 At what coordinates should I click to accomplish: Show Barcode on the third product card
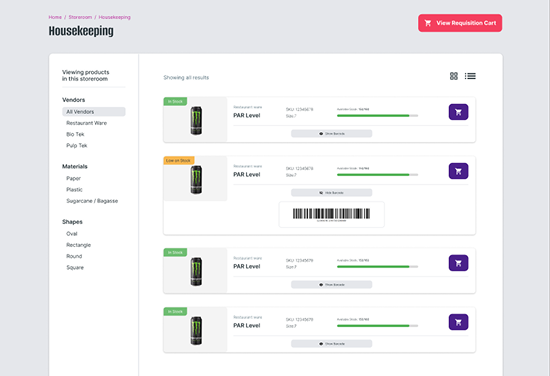tap(331, 284)
